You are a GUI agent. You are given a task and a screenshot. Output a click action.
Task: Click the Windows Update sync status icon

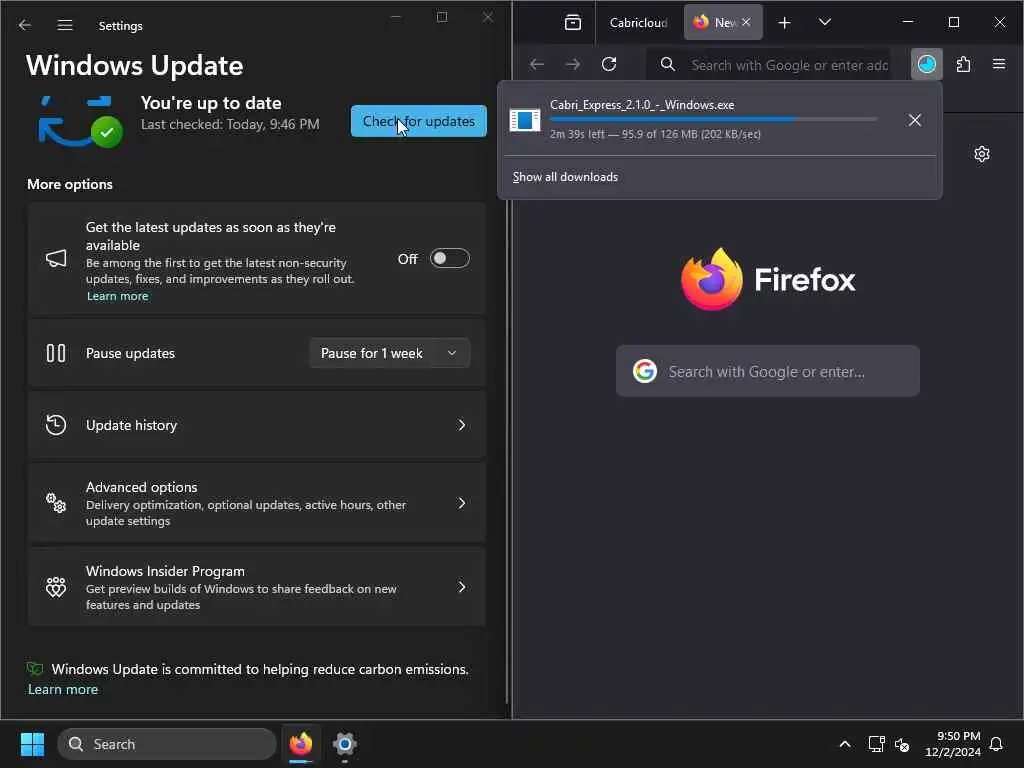coord(80,122)
